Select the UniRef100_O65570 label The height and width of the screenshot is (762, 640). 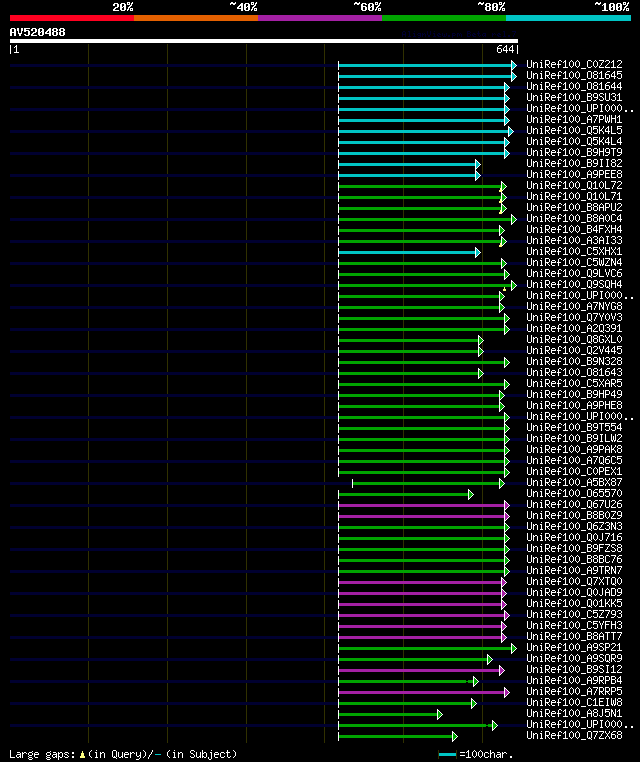574,493
